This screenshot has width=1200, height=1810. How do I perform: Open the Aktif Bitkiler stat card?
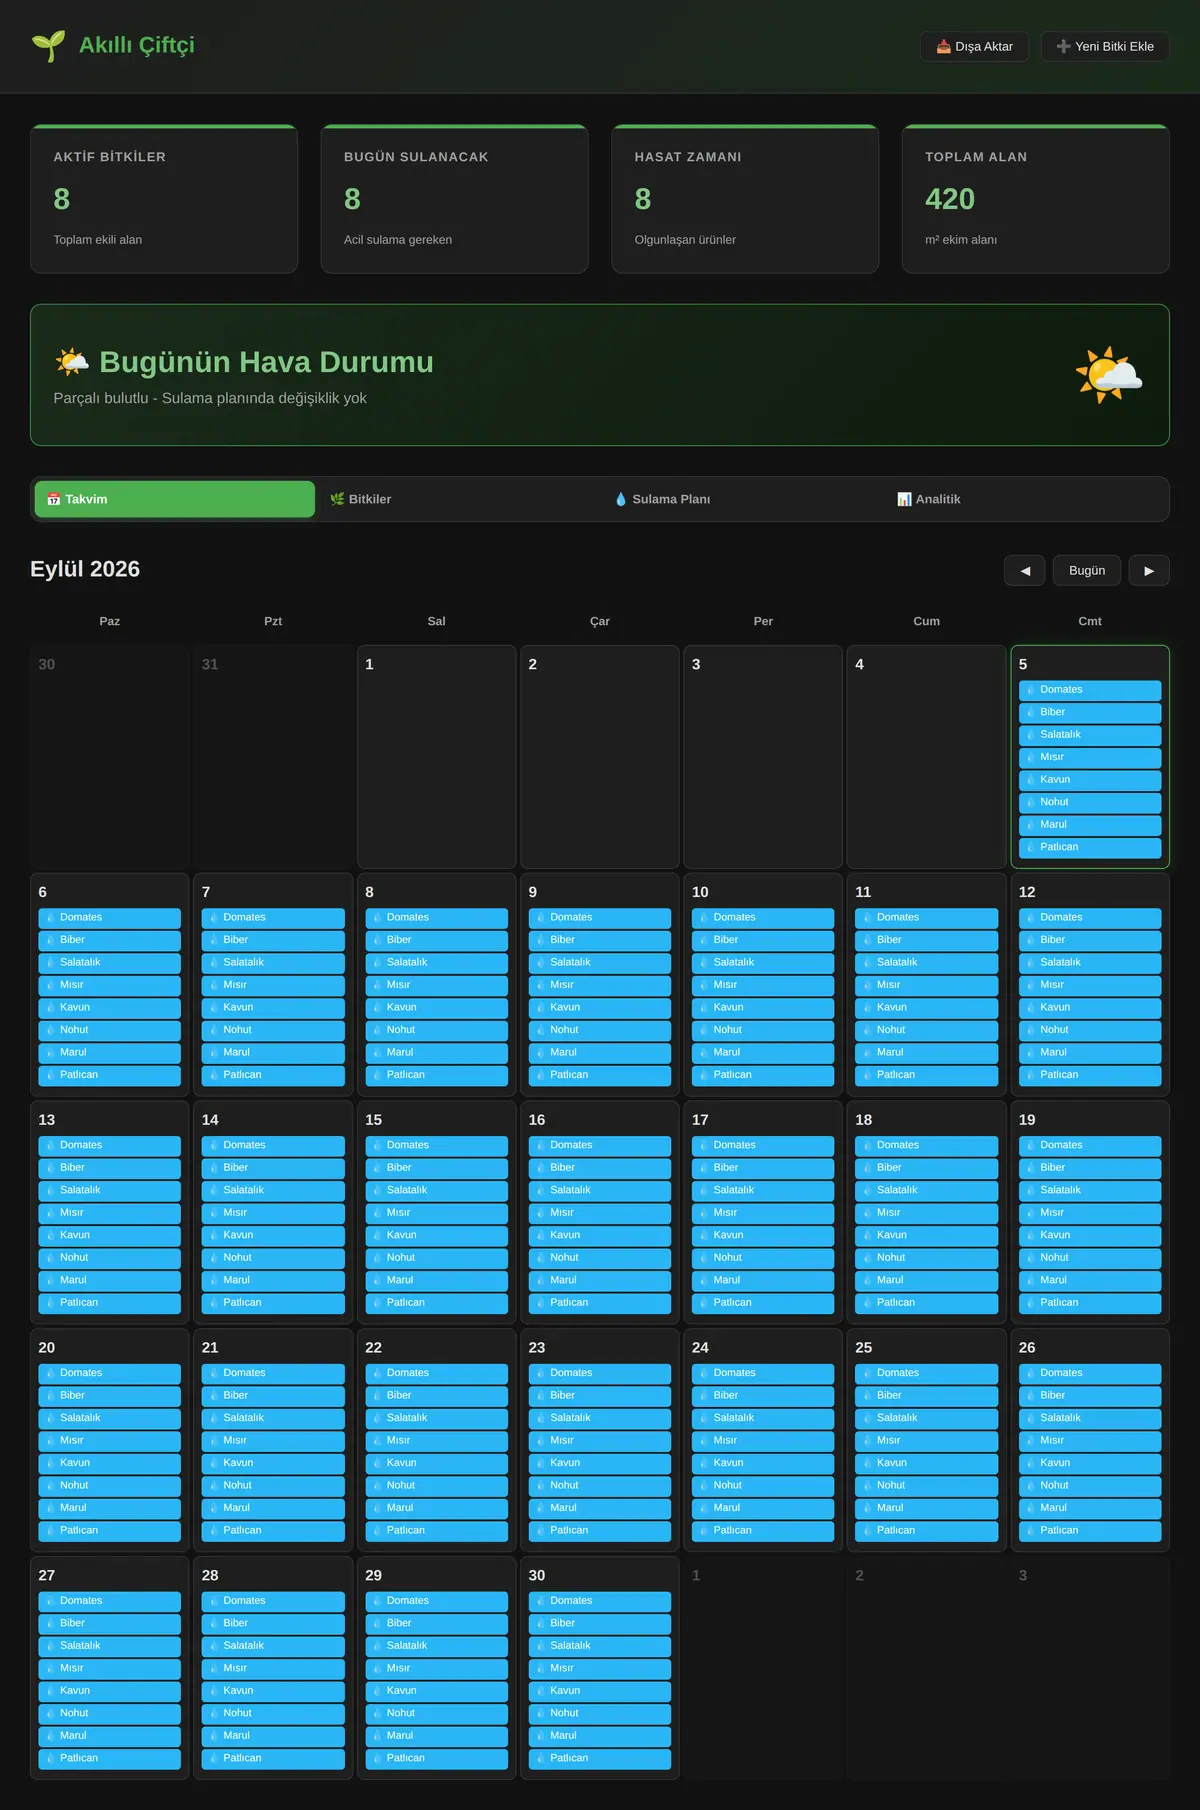pos(164,199)
